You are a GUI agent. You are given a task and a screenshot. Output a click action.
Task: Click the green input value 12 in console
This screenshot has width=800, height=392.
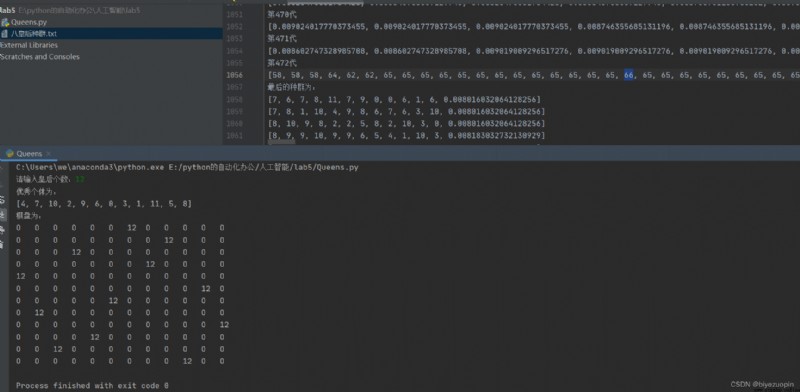(80, 180)
